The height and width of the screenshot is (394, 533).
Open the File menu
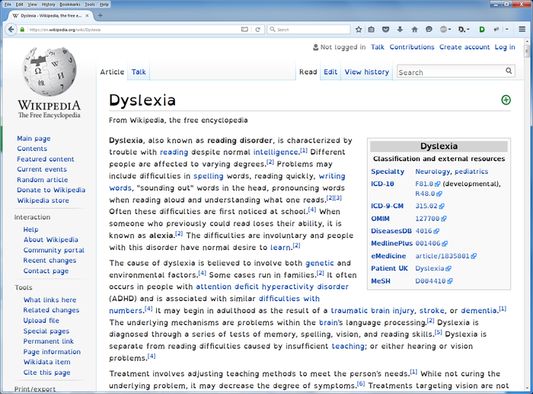point(7,4)
